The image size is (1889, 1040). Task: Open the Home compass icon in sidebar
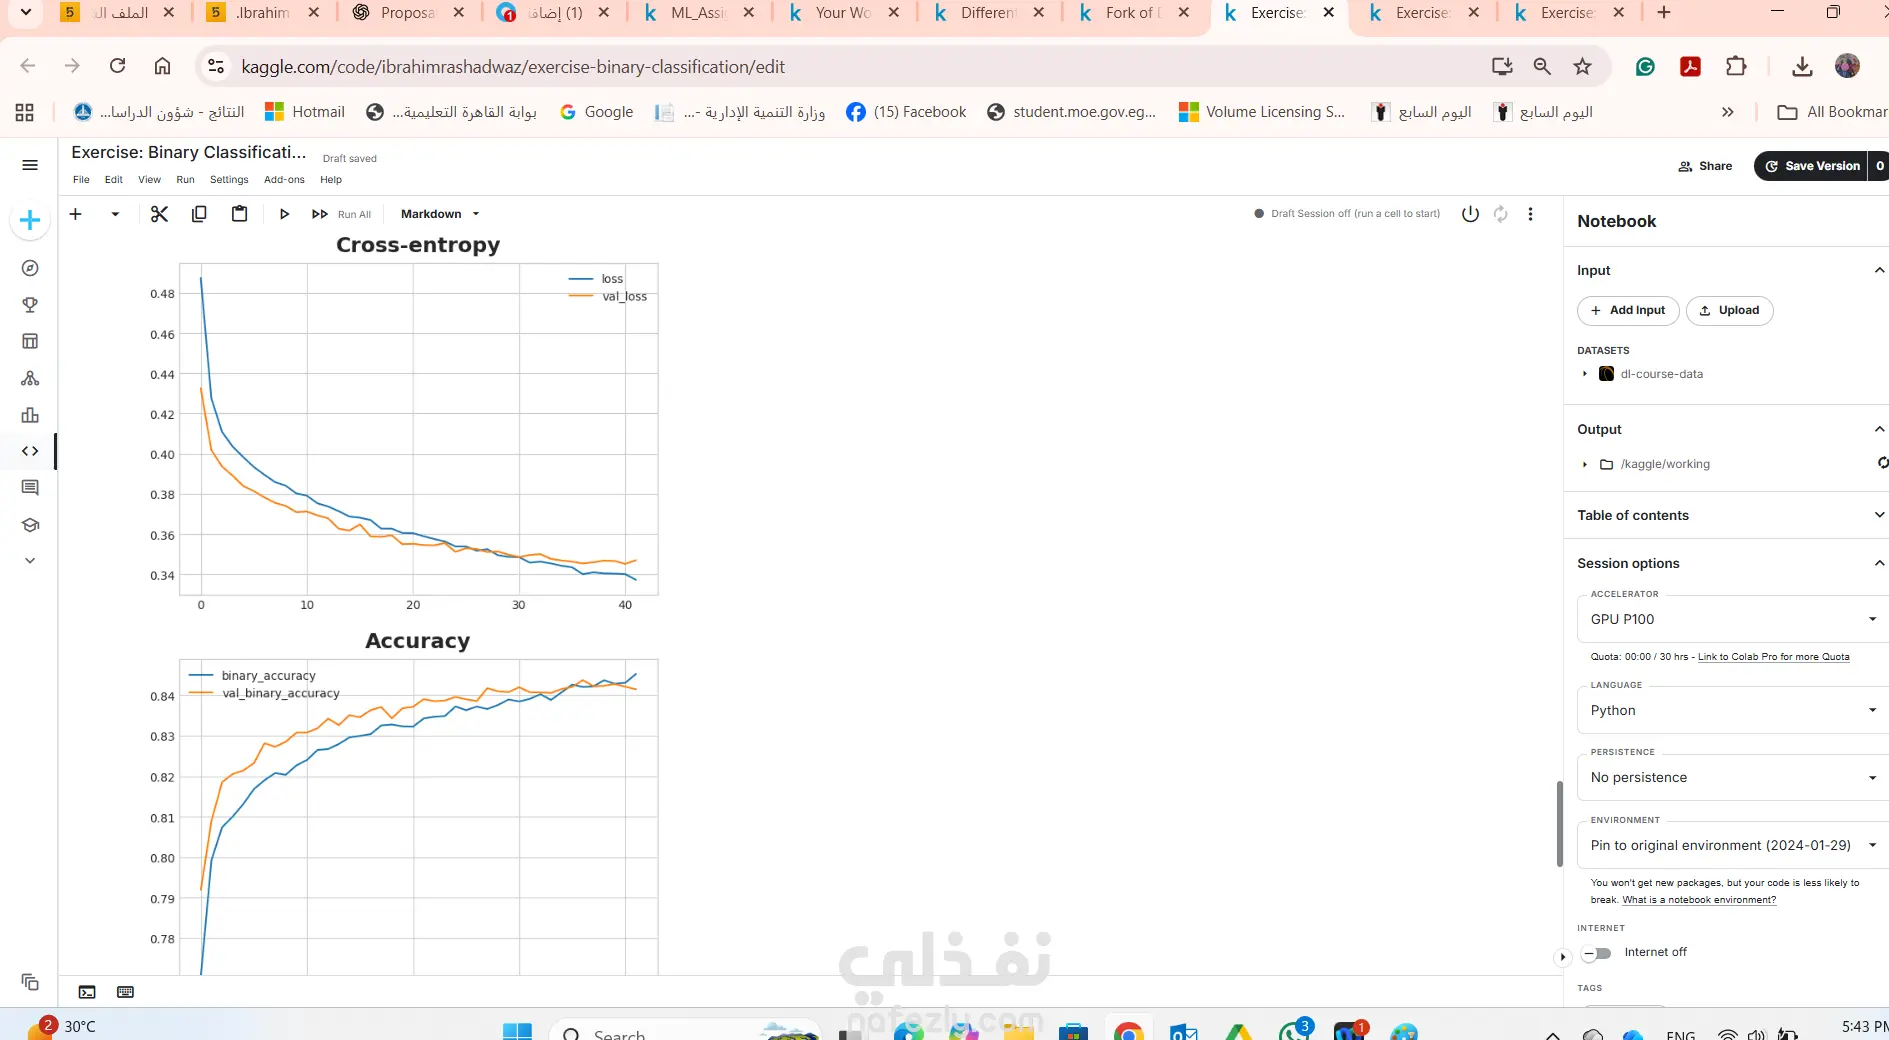pyautogui.click(x=30, y=268)
